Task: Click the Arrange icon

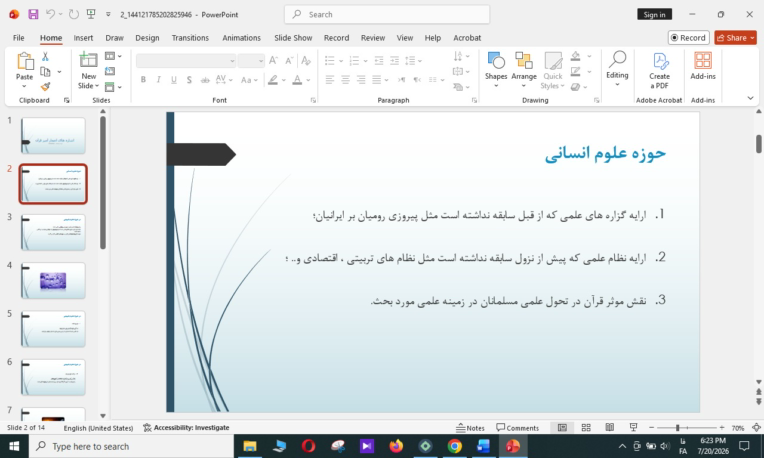Action: [524, 61]
